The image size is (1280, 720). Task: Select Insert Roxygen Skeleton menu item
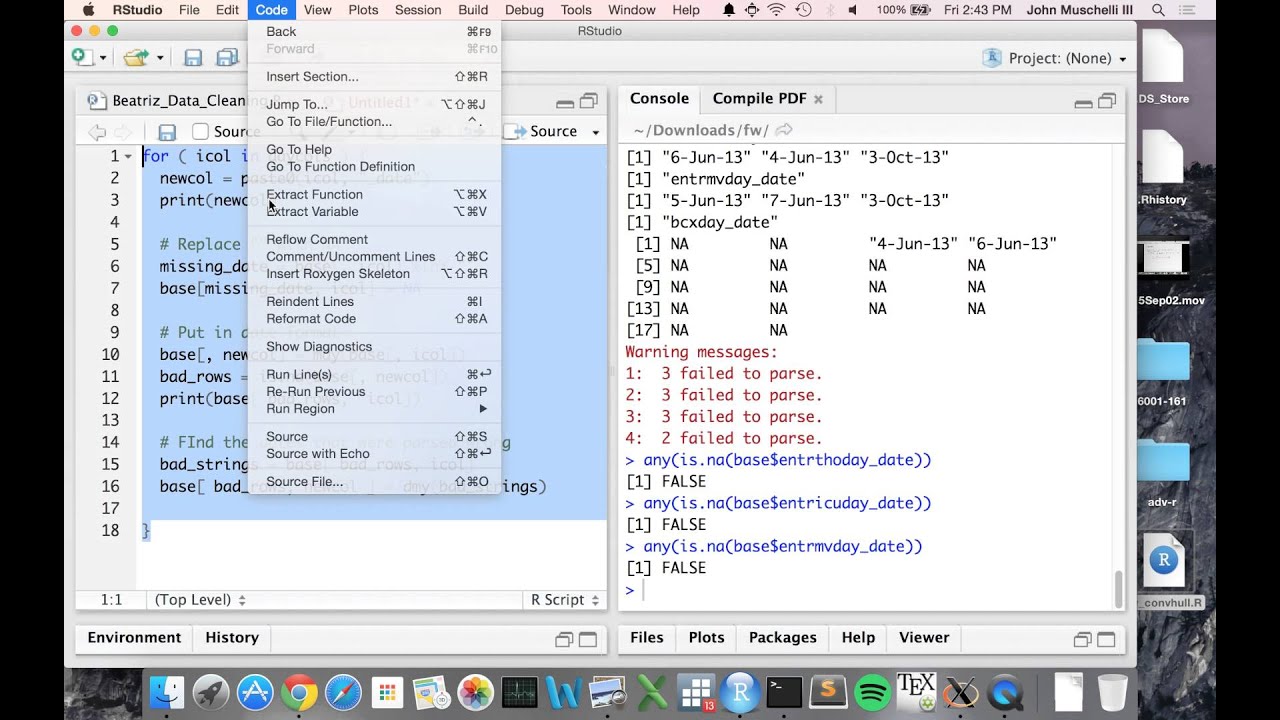[374, 273]
